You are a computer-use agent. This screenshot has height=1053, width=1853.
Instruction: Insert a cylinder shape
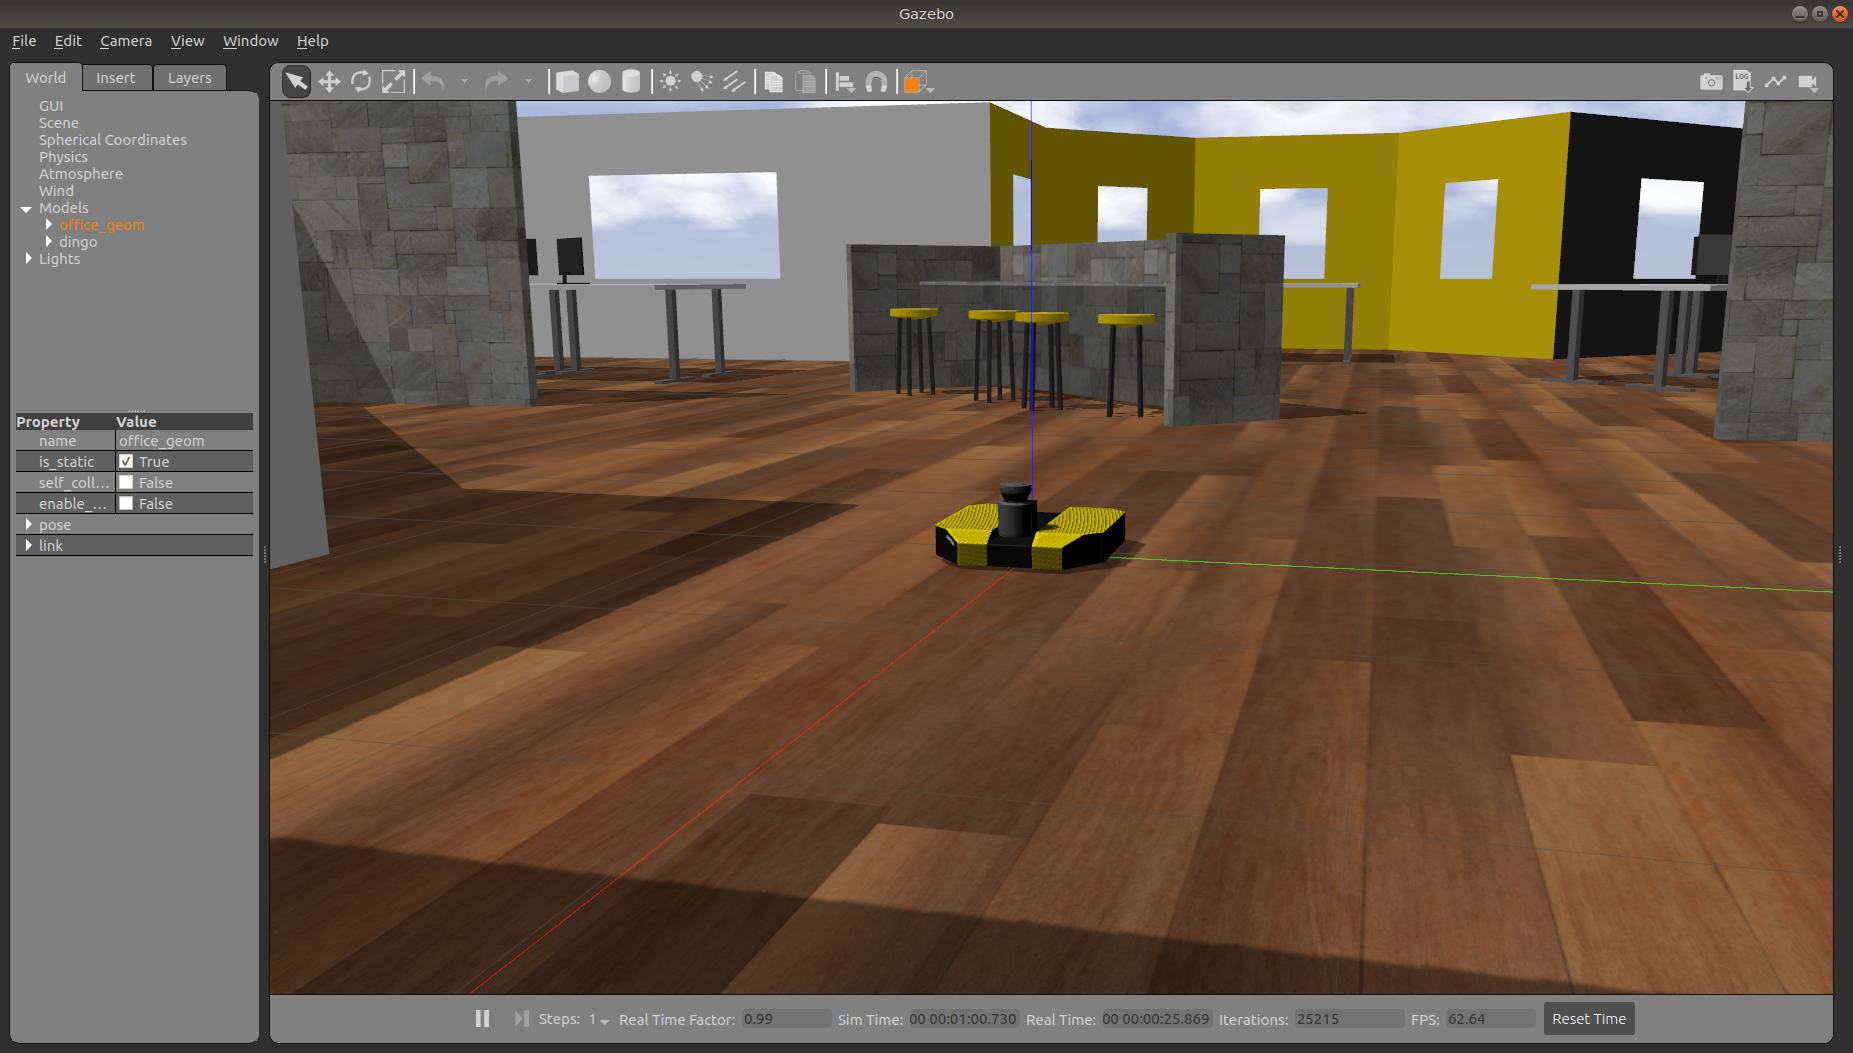pos(631,82)
